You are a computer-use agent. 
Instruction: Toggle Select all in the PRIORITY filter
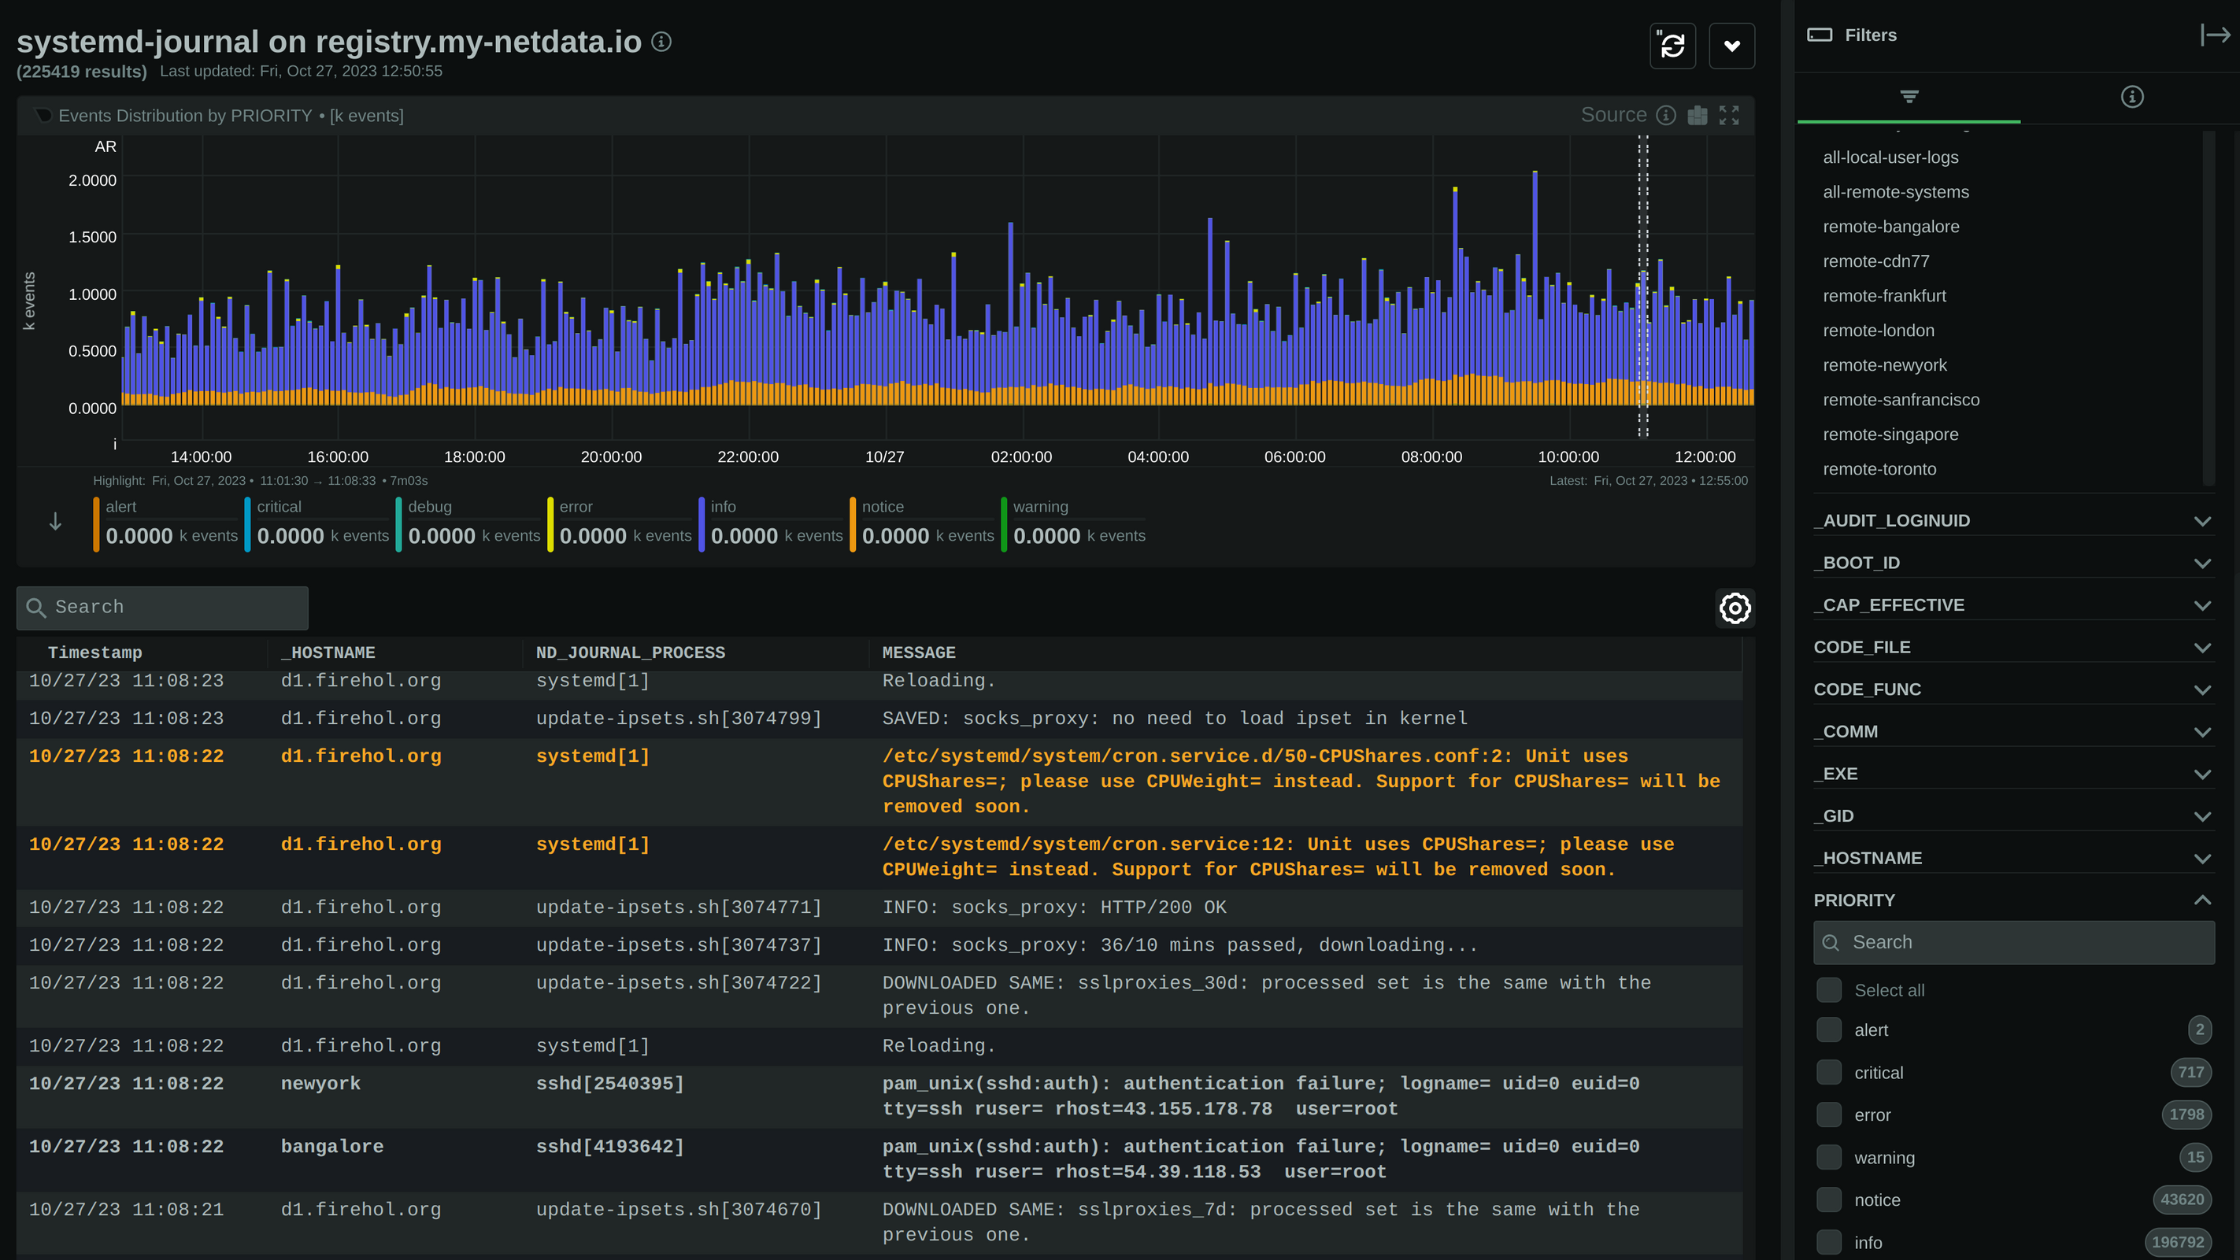(x=1829, y=990)
